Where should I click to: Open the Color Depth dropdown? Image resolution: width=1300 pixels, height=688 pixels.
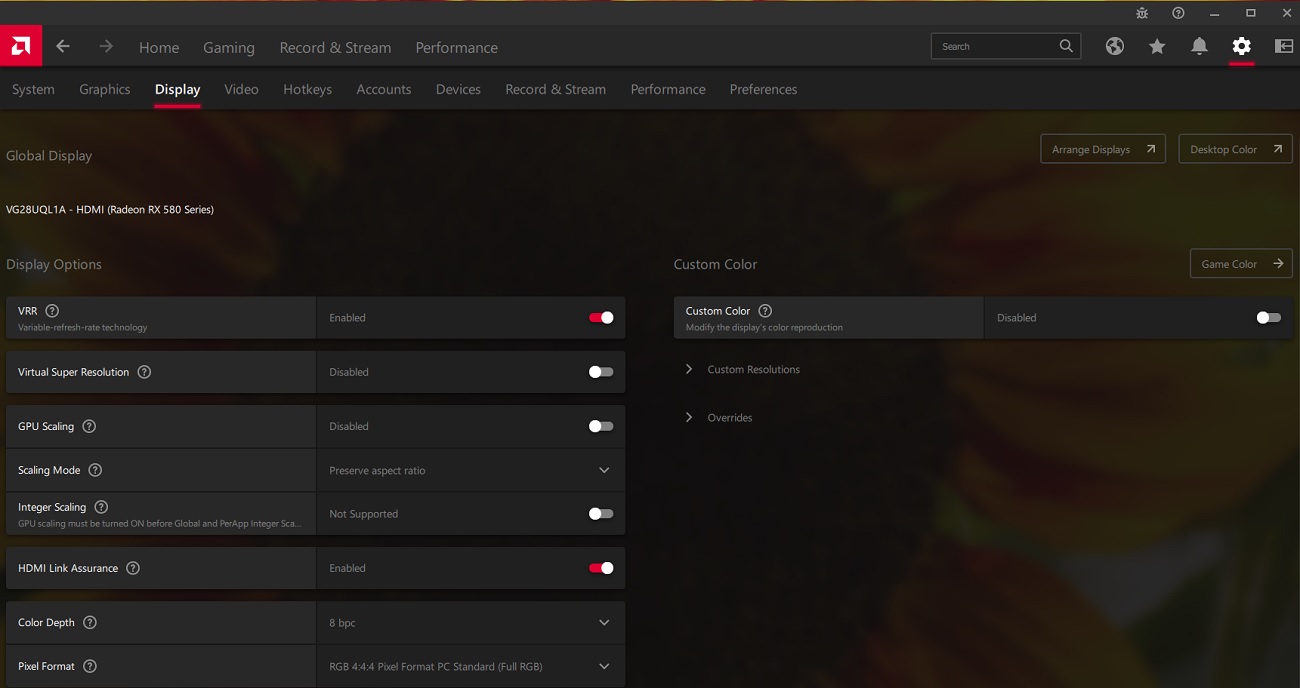tap(471, 622)
